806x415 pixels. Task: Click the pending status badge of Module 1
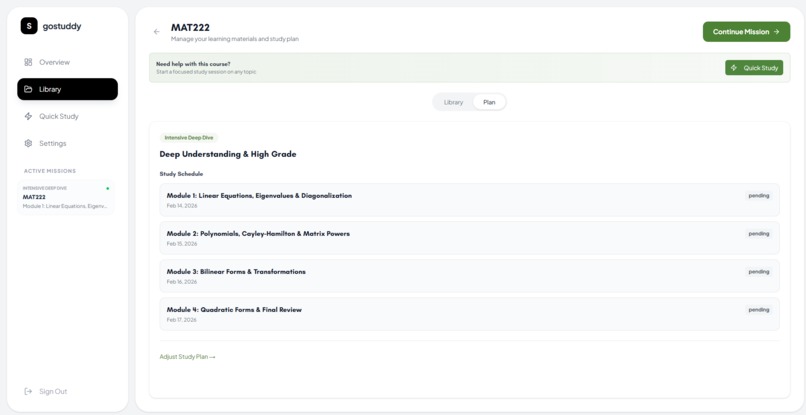click(759, 195)
